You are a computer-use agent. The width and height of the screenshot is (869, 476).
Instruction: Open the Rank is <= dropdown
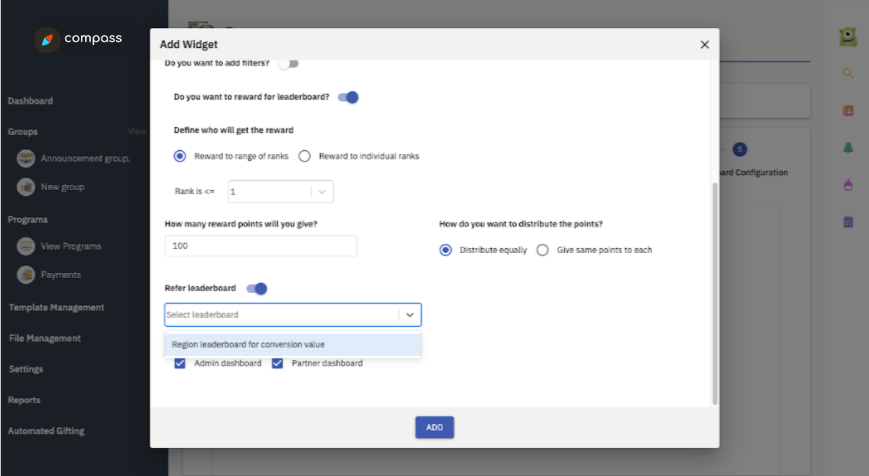click(x=280, y=192)
